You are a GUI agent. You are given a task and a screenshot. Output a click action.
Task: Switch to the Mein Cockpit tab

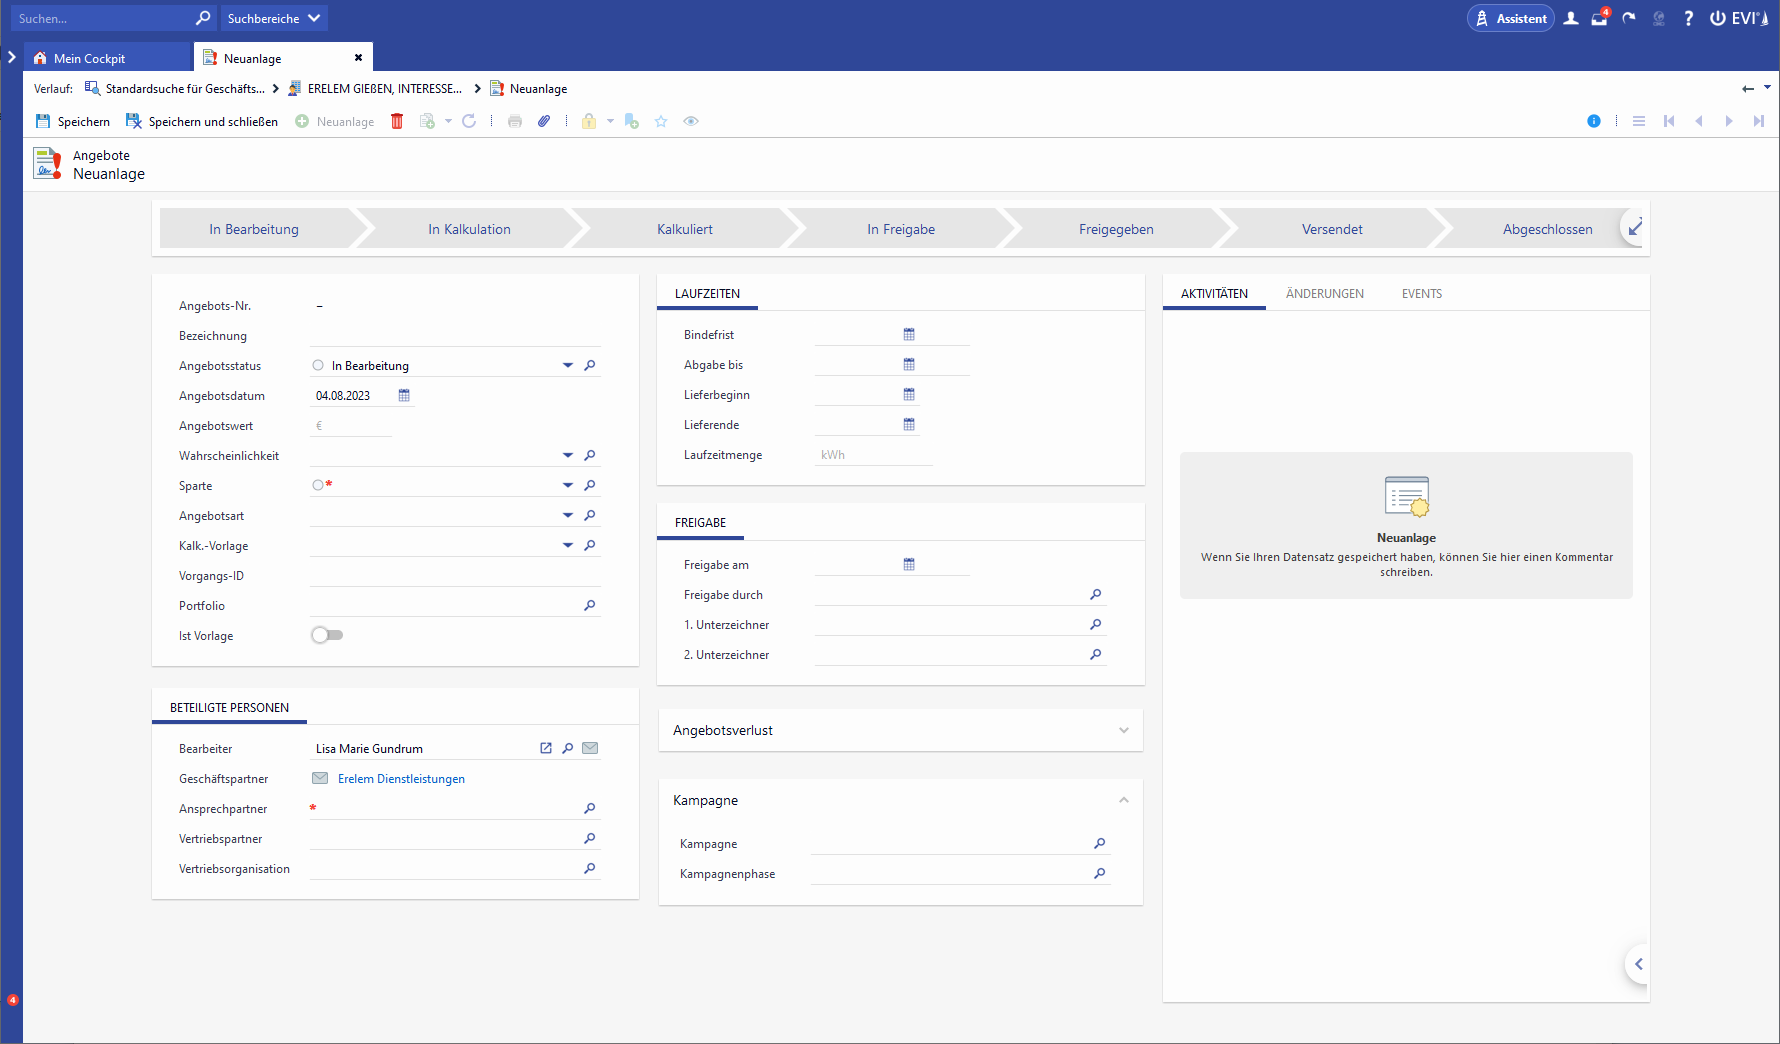click(90, 58)
